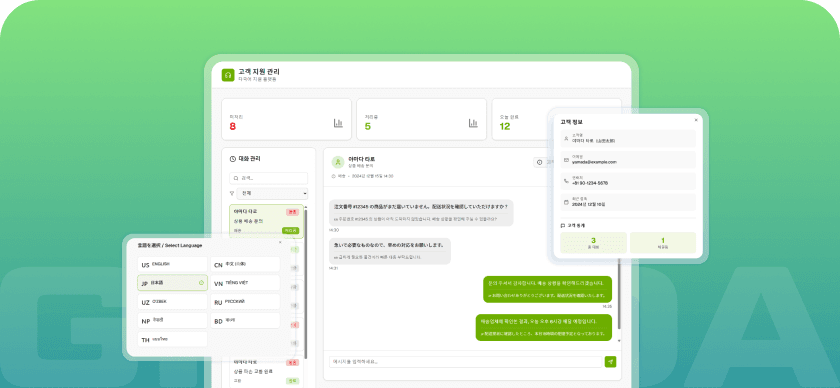Click the green status badge on the top conversation
This screenshot has height=388, width=840.
tap(290, 230)
